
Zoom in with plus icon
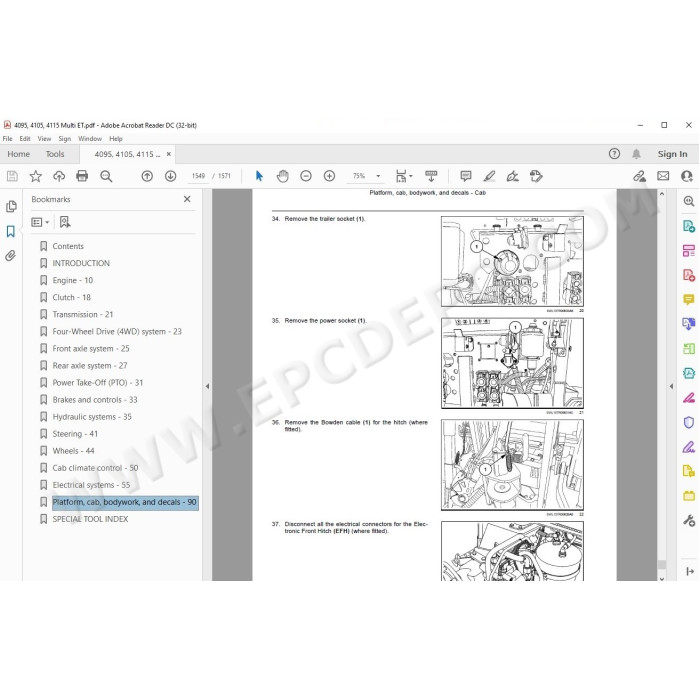pyautogui.click(x=329, y=176)
